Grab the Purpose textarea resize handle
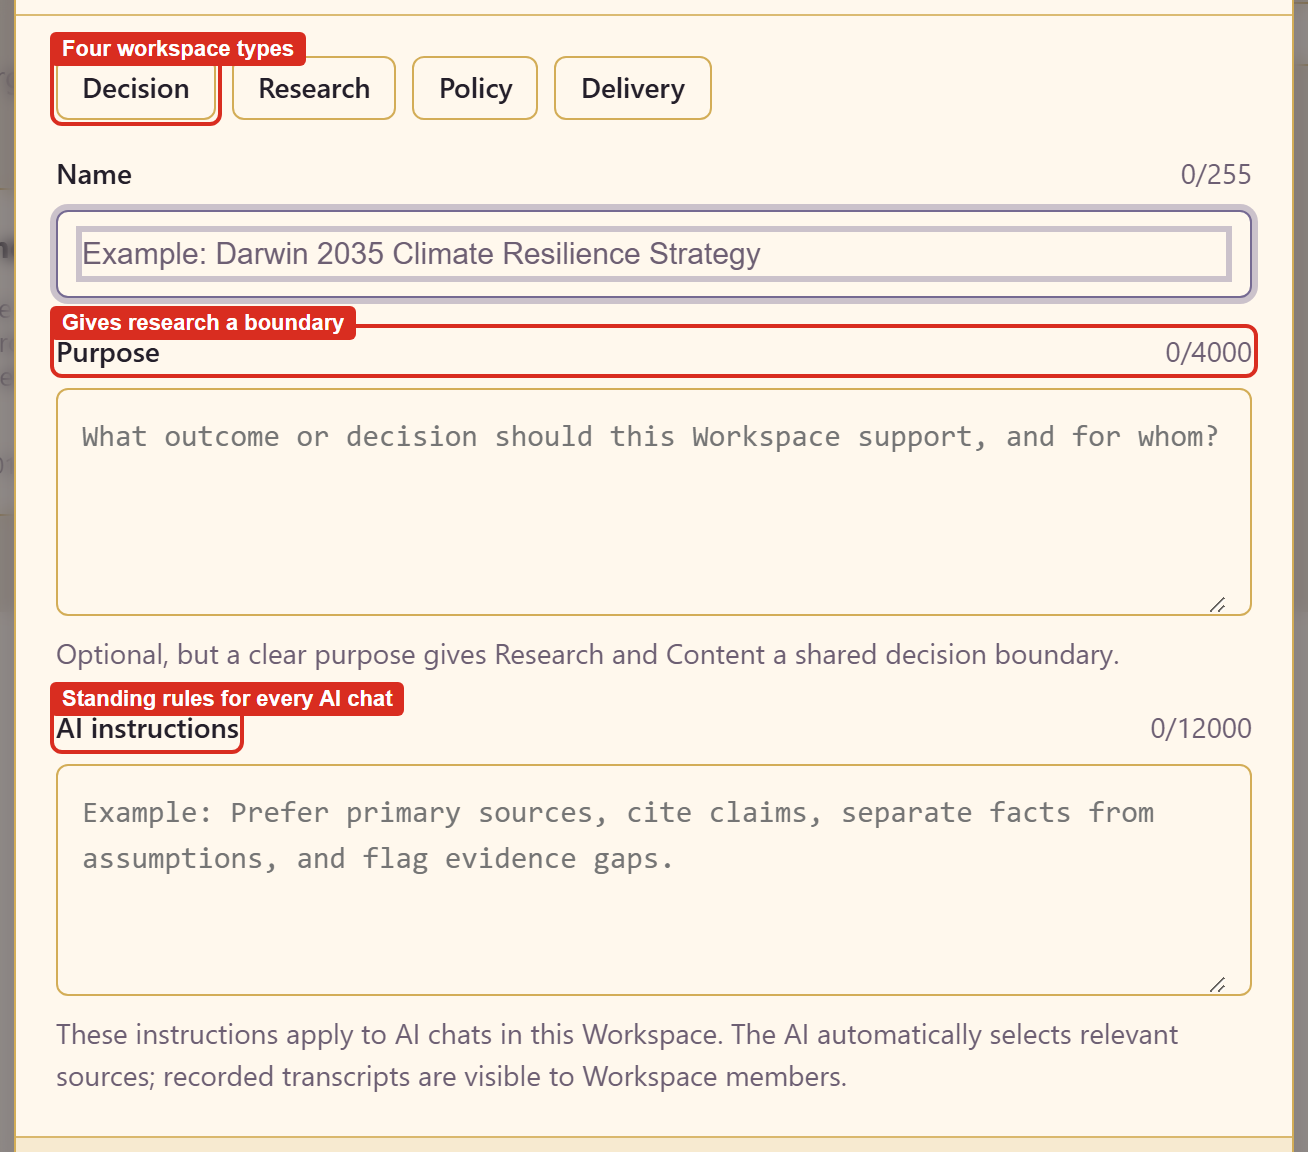This screenshot has height=1152, width=1308. pyautogui.click(x=1217, y=605)
